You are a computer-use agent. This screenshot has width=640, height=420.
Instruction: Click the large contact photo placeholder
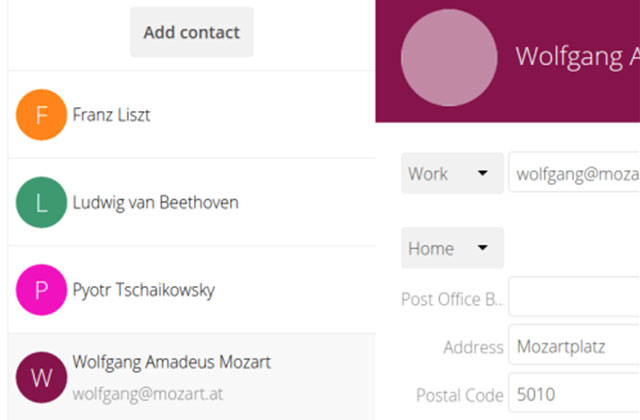(x=449, y=57)
